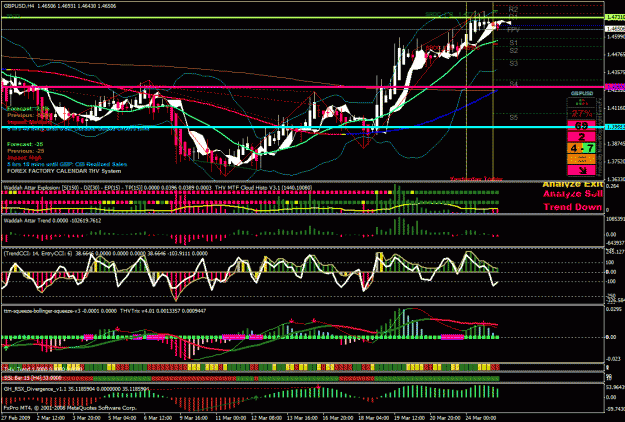Viewport: 625px width, 422px height.
Task: Click the thick magenta horizontal level line
Action: point(303,87)
